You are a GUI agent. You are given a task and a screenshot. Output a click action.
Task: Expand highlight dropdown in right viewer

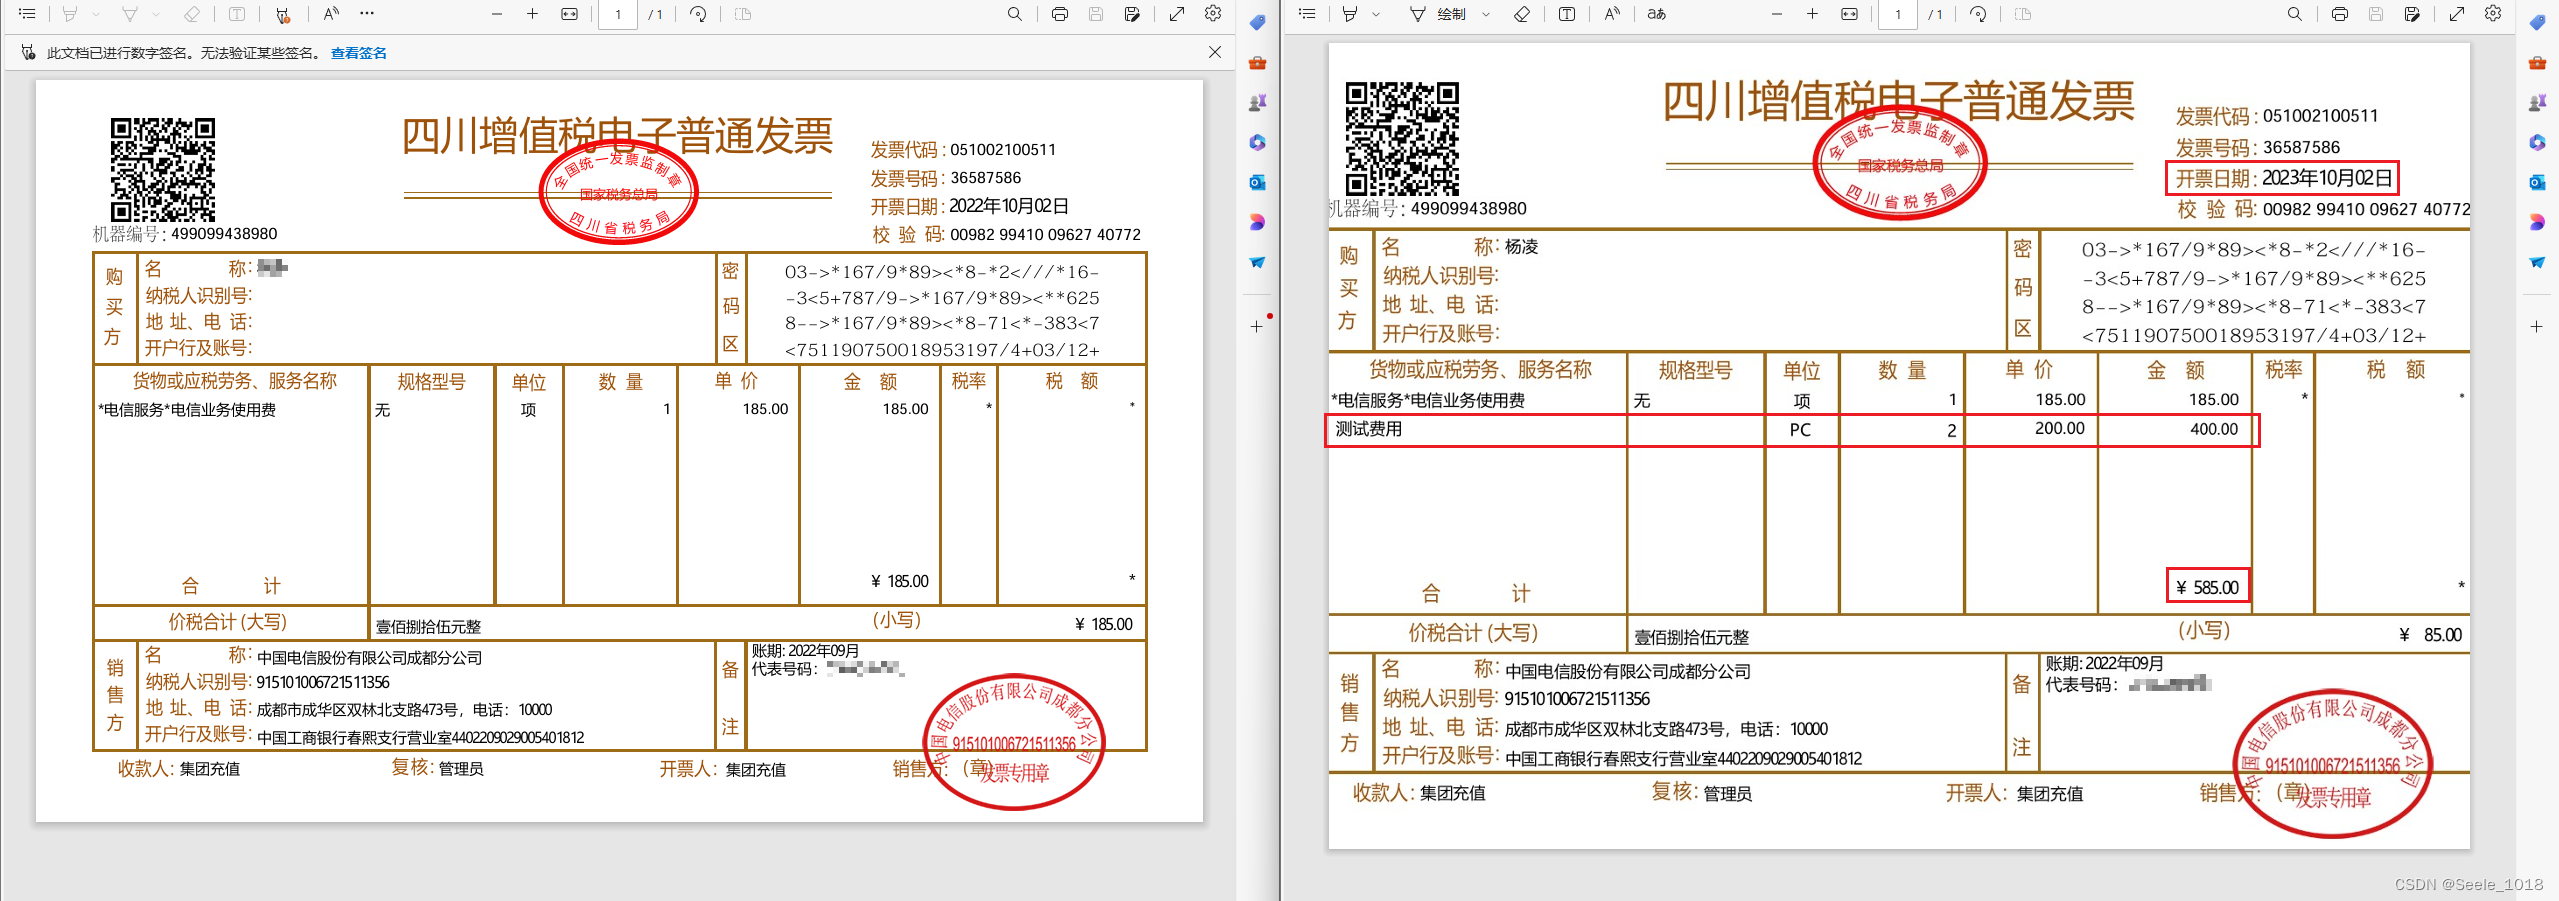[x=1377, y=14]
